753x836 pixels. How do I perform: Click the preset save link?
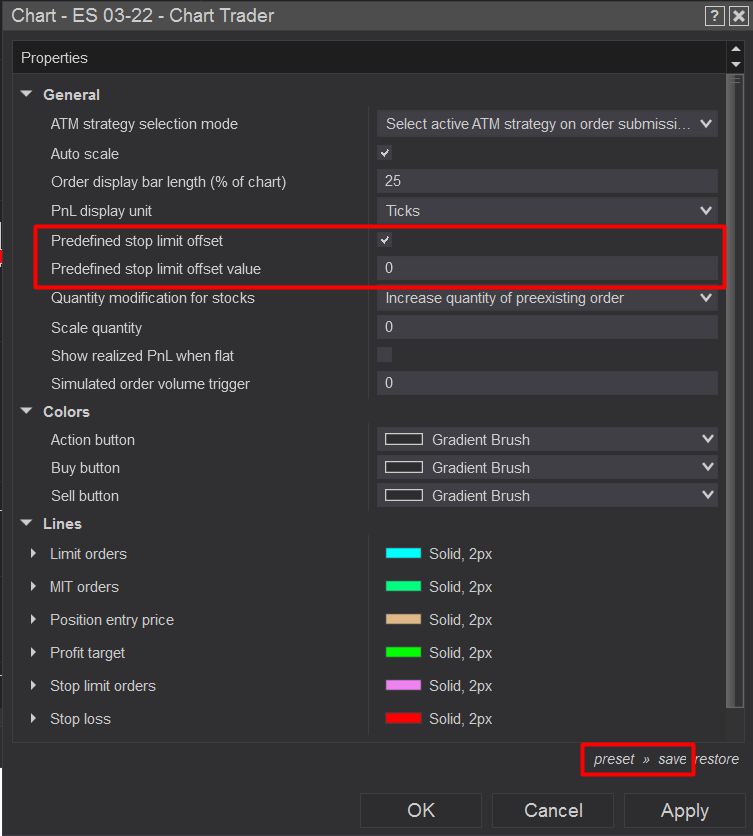pyautogui.click(x=672, y=759)
